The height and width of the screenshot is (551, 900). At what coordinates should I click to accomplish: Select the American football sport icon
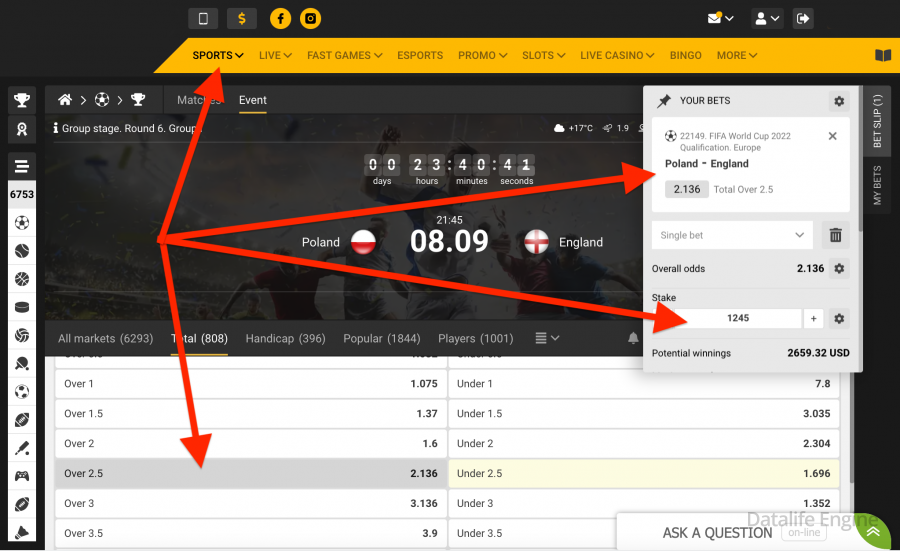pos(22,420)
